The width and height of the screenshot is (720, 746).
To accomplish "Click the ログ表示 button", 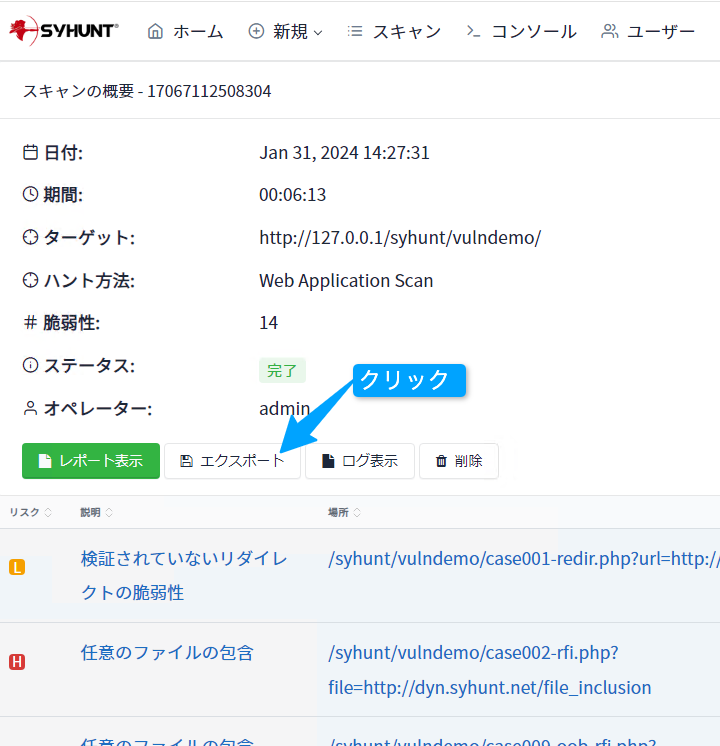I will [360, 461].
